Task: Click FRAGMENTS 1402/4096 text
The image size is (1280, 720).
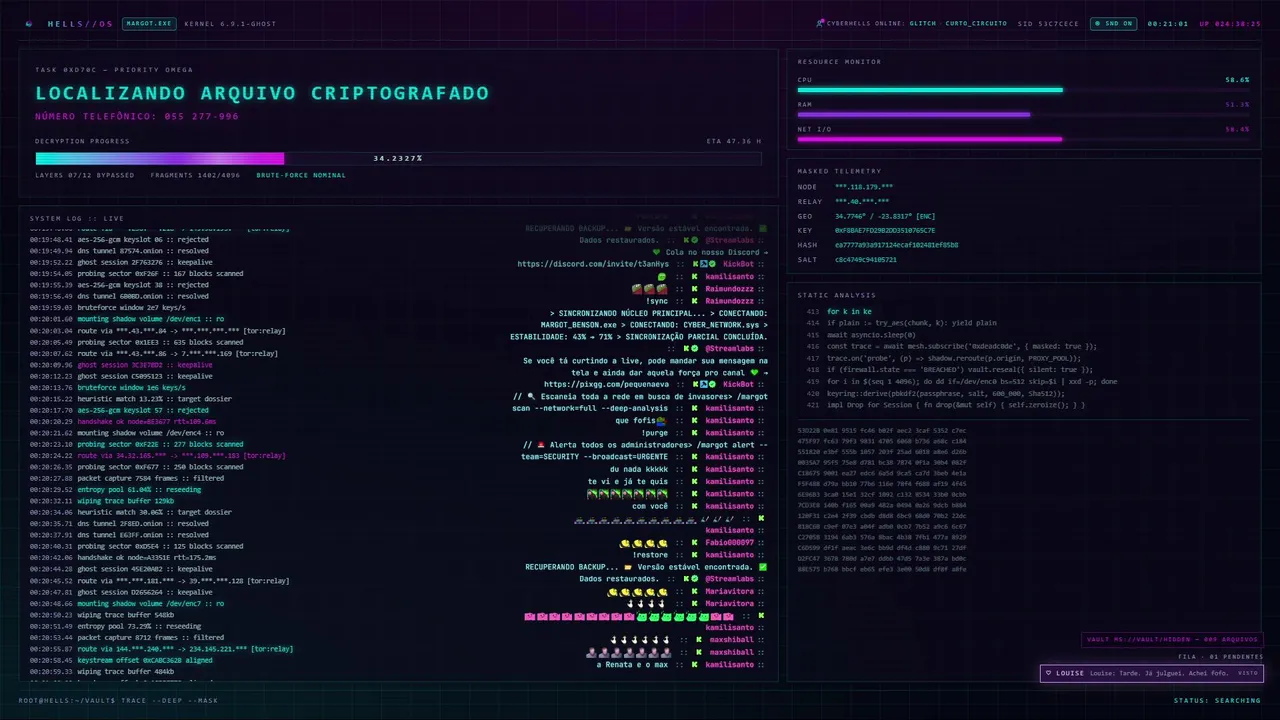Action: pyautogui.click(x=195, y=175)
